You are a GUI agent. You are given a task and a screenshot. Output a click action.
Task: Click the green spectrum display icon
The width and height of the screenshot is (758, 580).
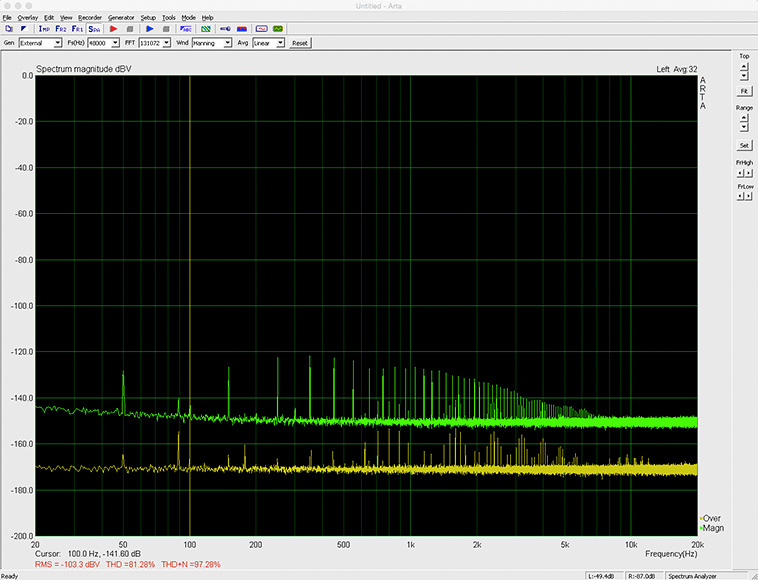(277, 29)
